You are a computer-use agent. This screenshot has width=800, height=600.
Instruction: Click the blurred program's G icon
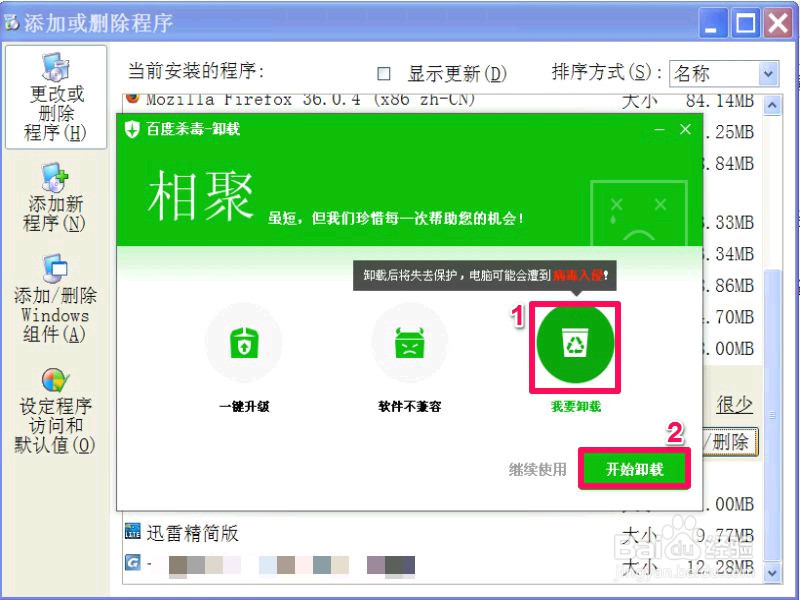click(x=133, y=563)
